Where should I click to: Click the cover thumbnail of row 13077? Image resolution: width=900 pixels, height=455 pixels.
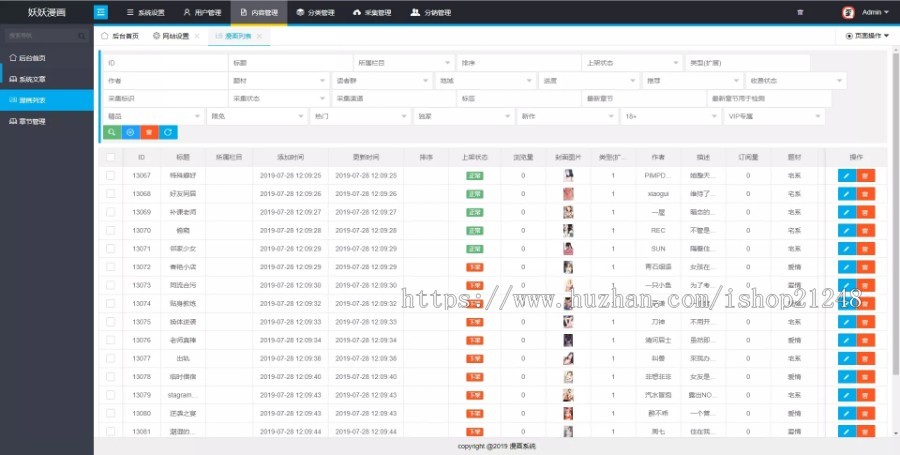pyautogui.click(x=568, y=359)
